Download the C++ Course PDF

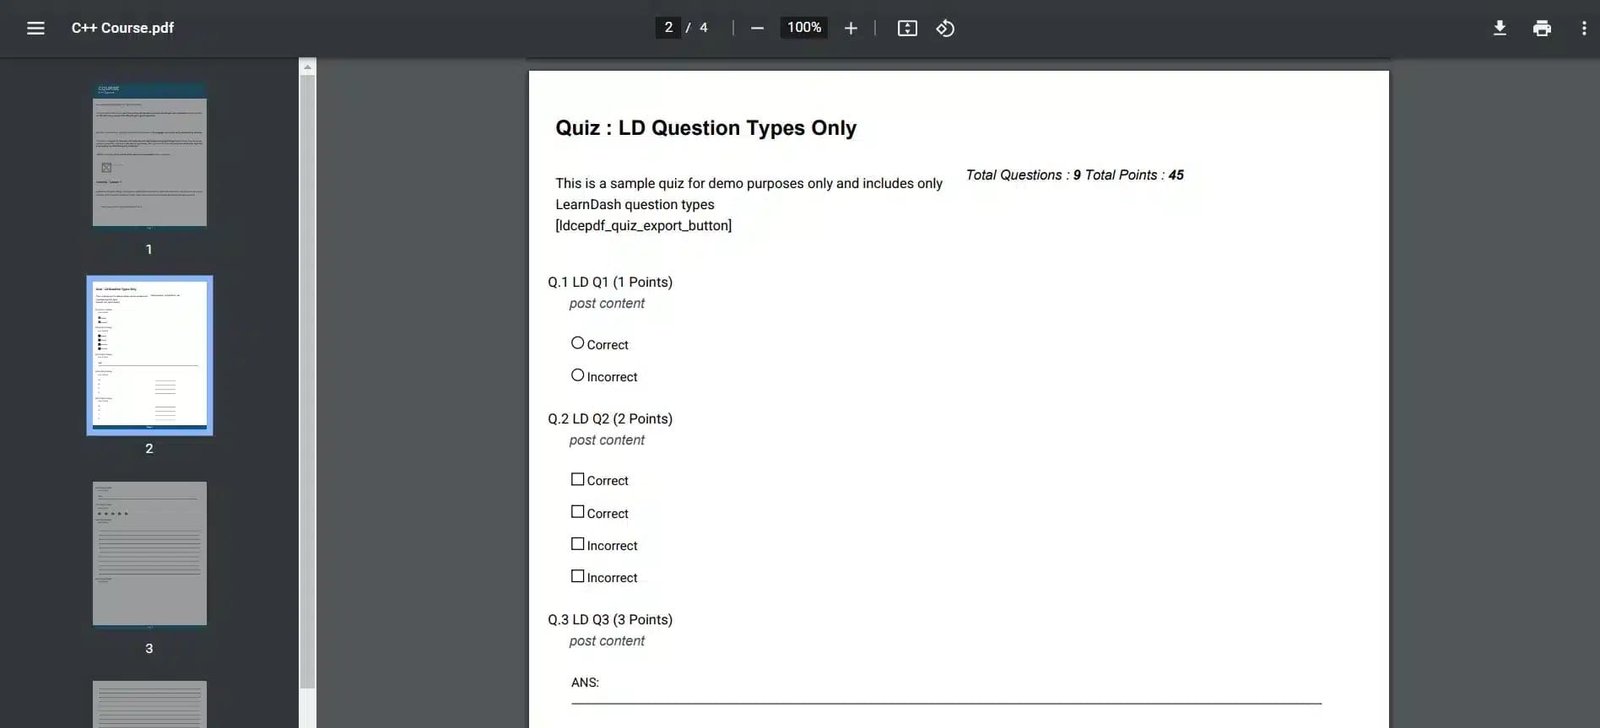pyautogui.click(x=1500, y=28)
